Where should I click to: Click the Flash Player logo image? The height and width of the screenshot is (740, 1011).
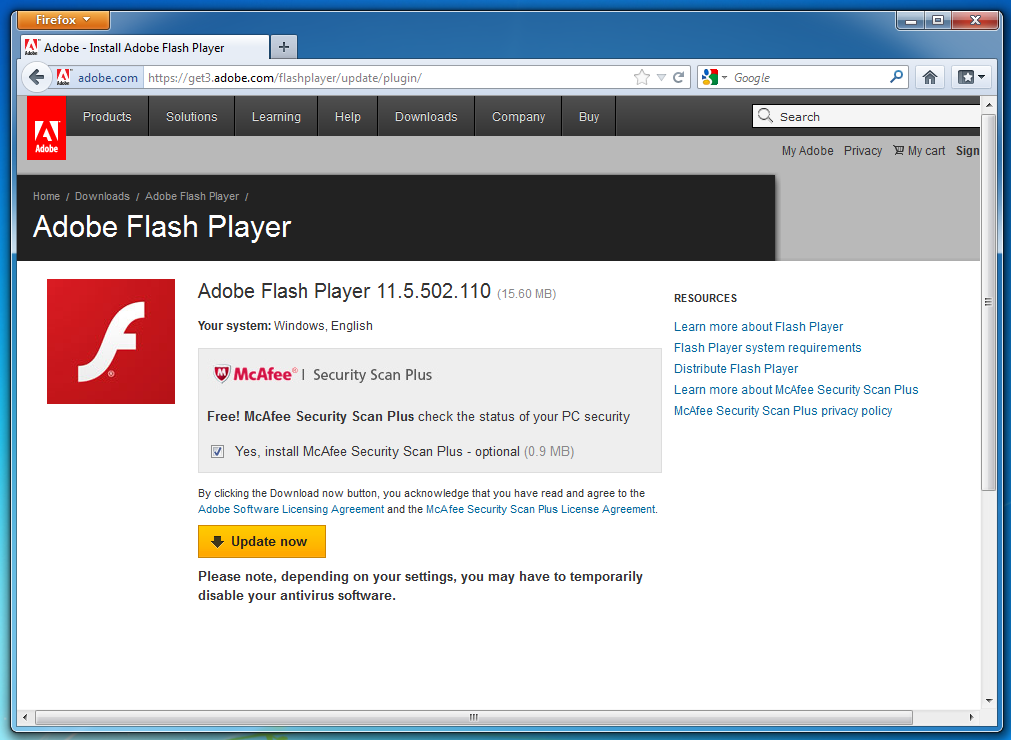[111, 341]
